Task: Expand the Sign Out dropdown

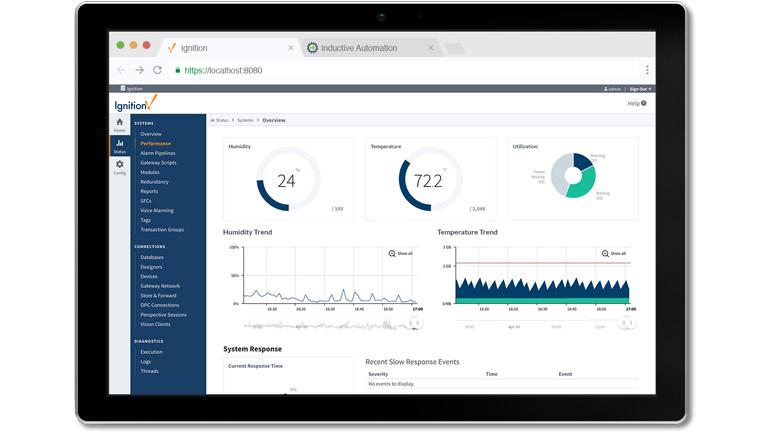Action: pyautogui.click(x=640, y=89)
